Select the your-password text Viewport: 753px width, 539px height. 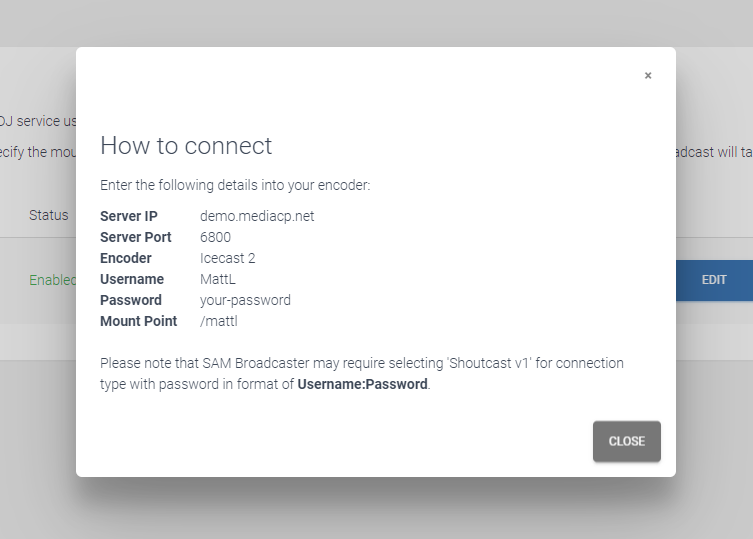(245, 300)
